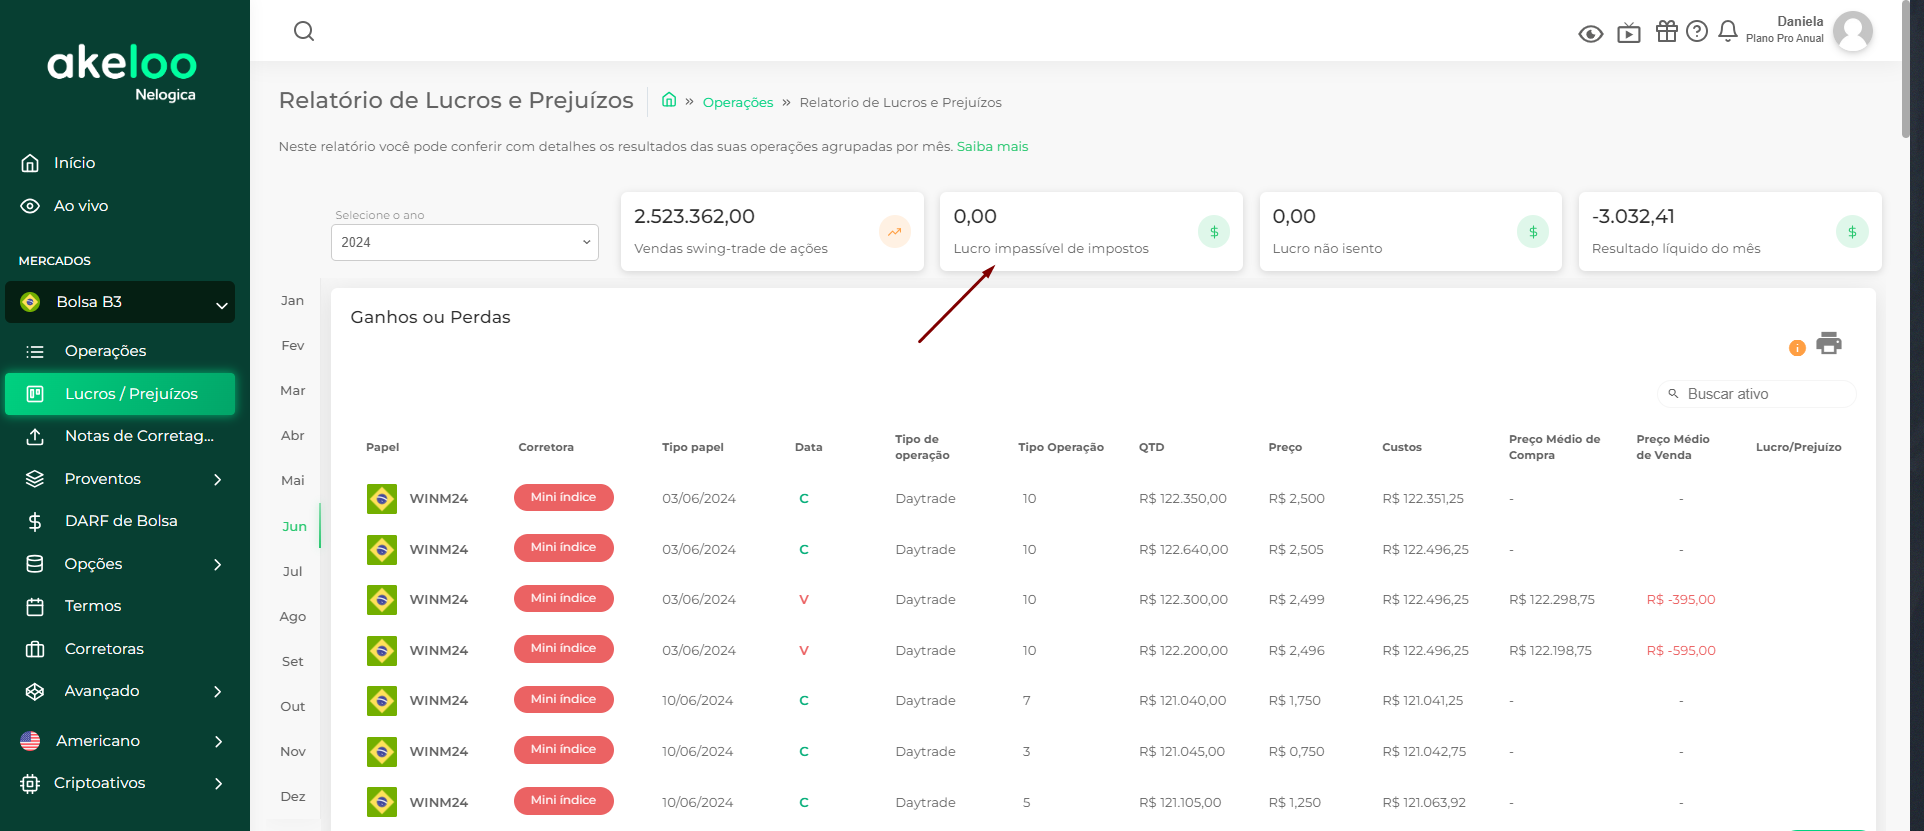Print the Ganhos ou Perdas report
This screenshot has width=1924, height=831.
(1829, 343)
